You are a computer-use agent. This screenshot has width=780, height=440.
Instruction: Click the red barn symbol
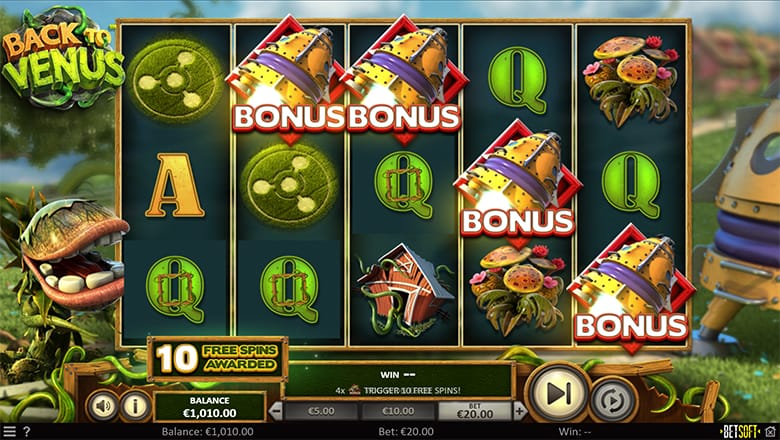tap(404, 290)
